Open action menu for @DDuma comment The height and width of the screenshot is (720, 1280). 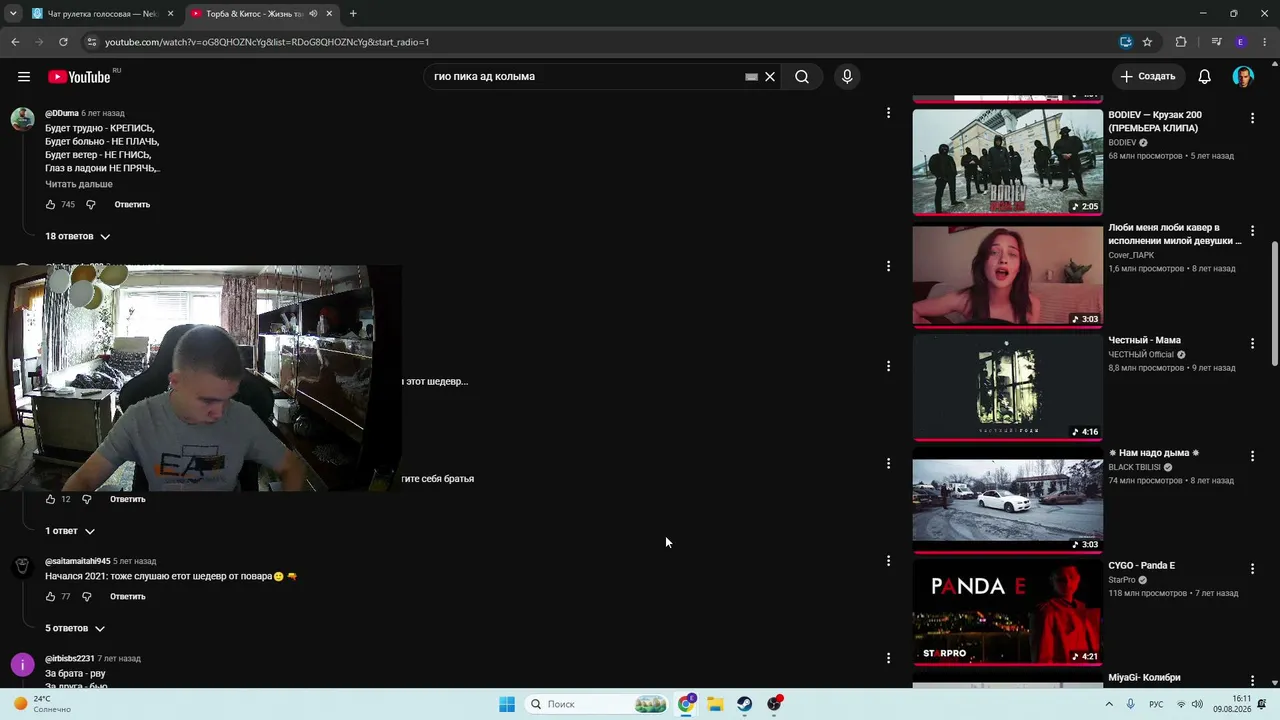click(x=888, y=113)
